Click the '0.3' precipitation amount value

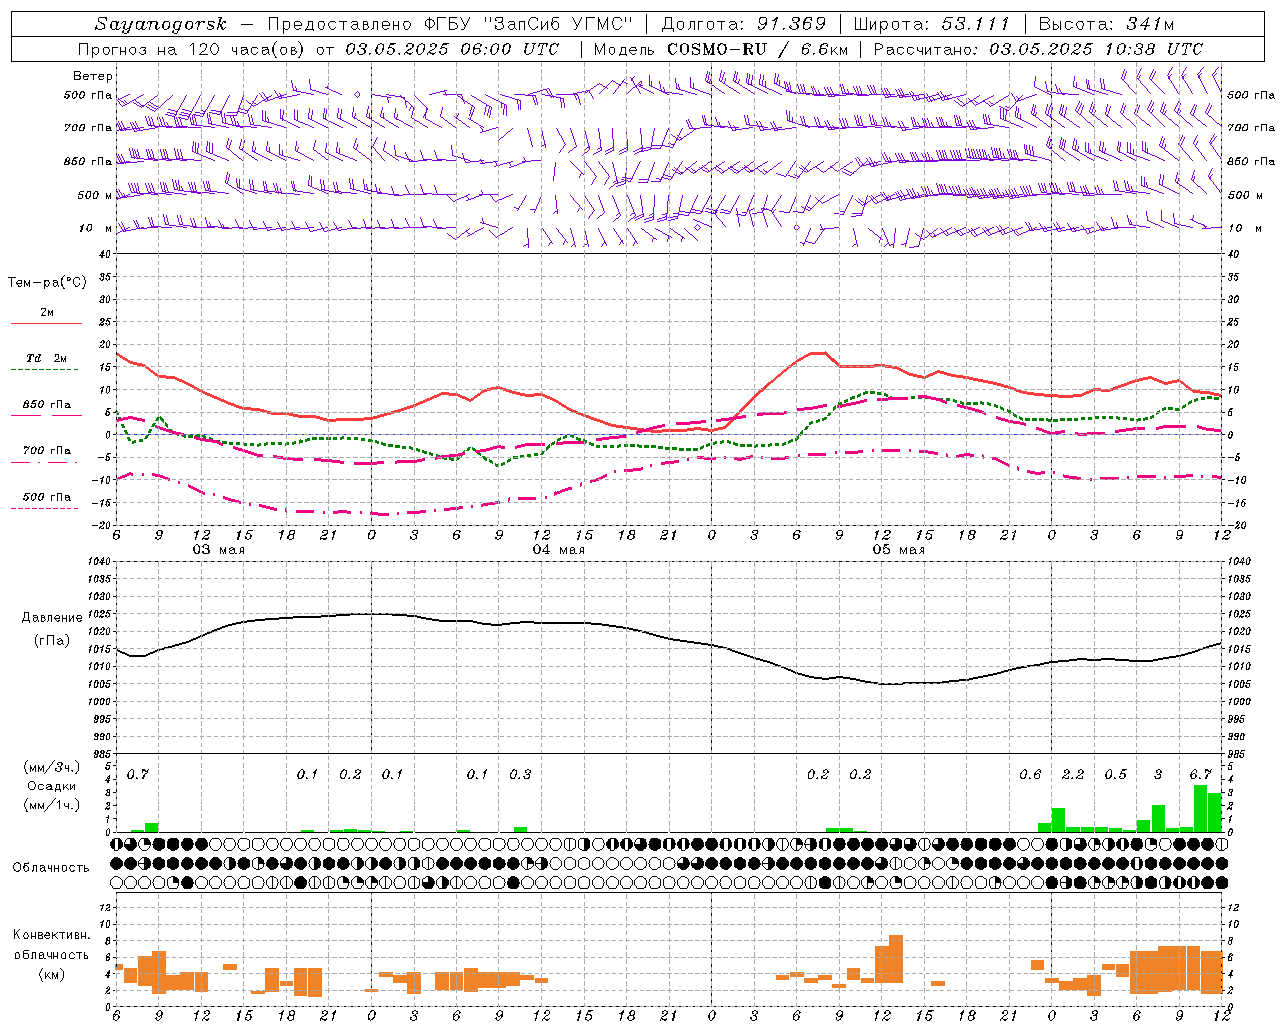coord(520,775)
